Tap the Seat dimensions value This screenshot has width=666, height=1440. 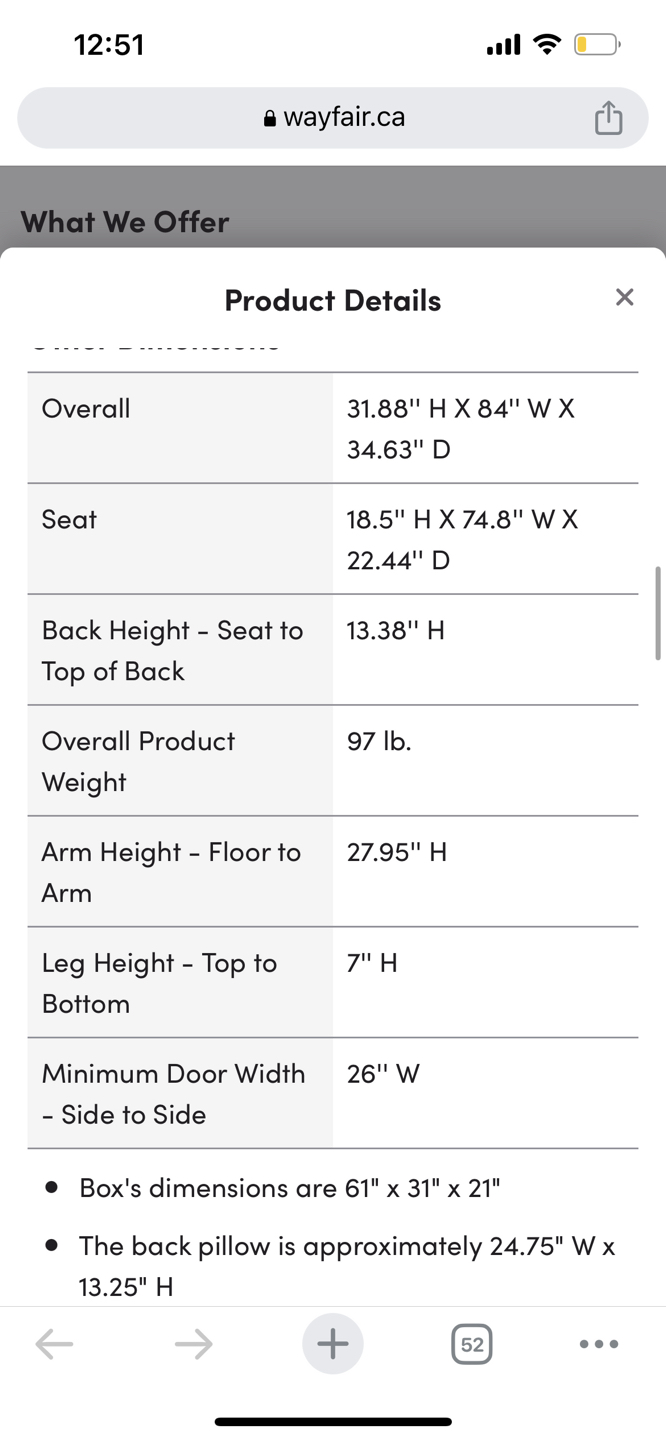(x=462, y=539)
